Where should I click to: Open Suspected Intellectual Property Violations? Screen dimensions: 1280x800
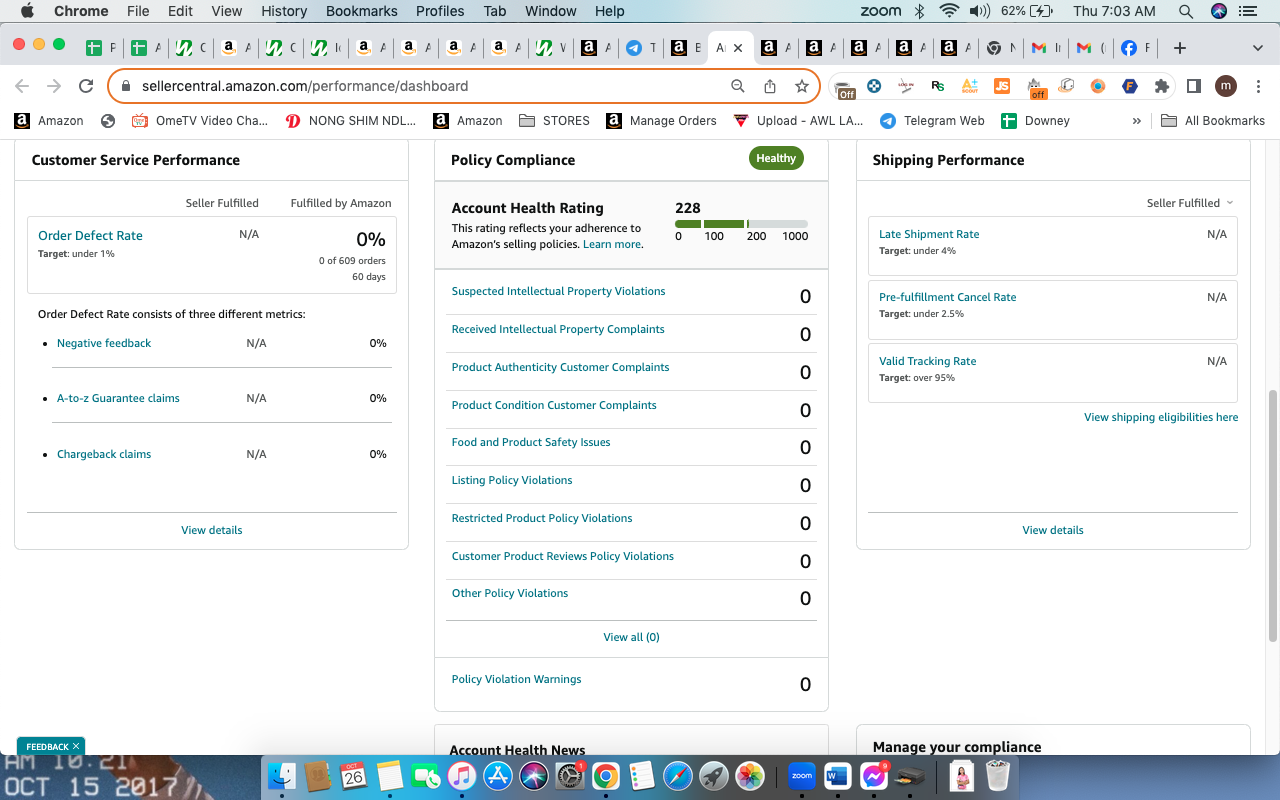coord(558,291)
